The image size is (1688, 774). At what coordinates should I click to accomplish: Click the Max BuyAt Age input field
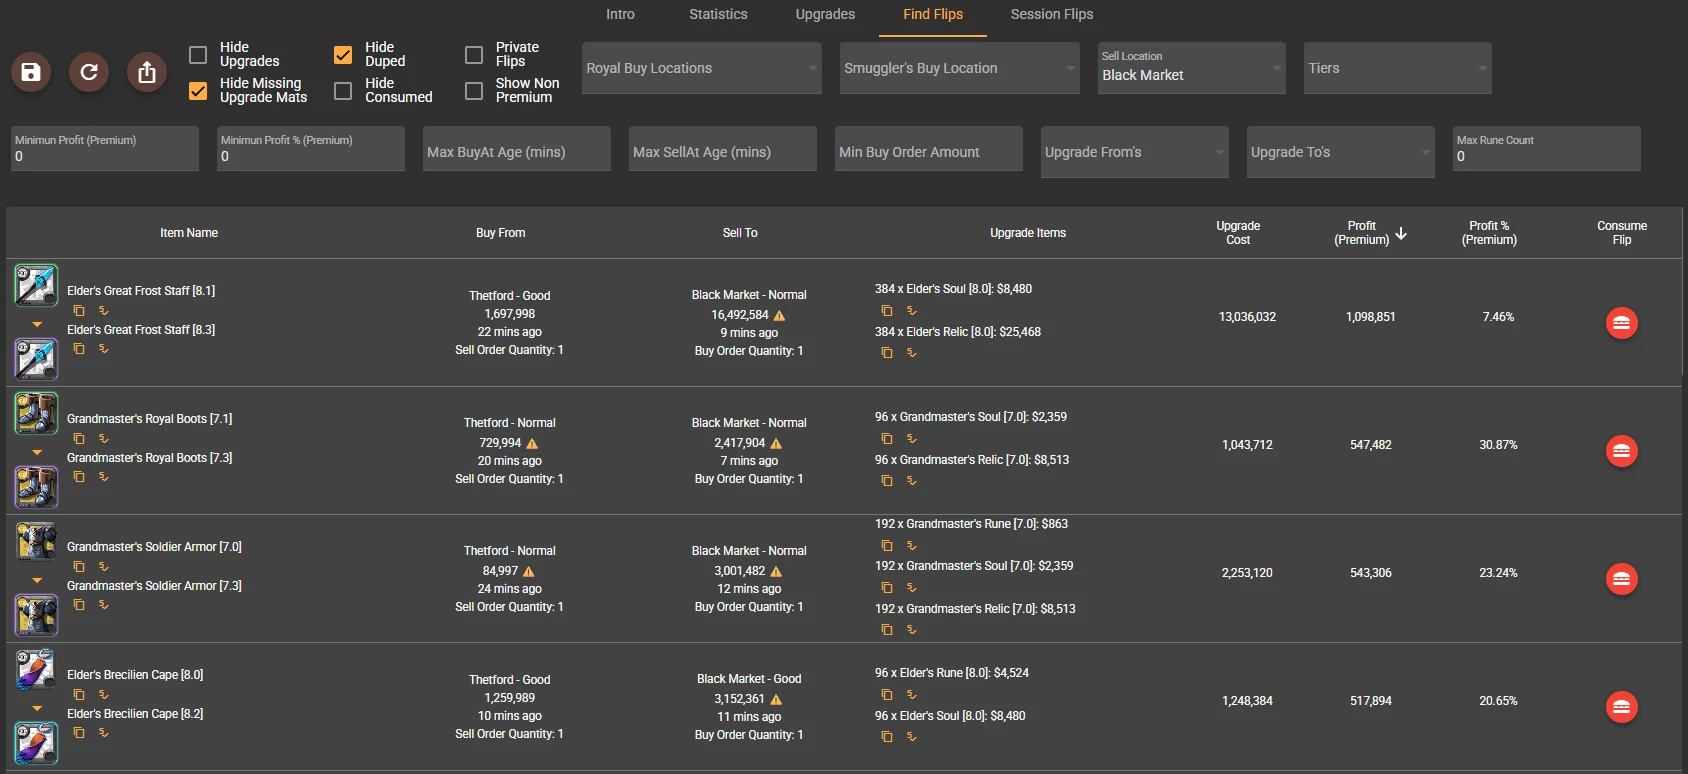(516, 152)
